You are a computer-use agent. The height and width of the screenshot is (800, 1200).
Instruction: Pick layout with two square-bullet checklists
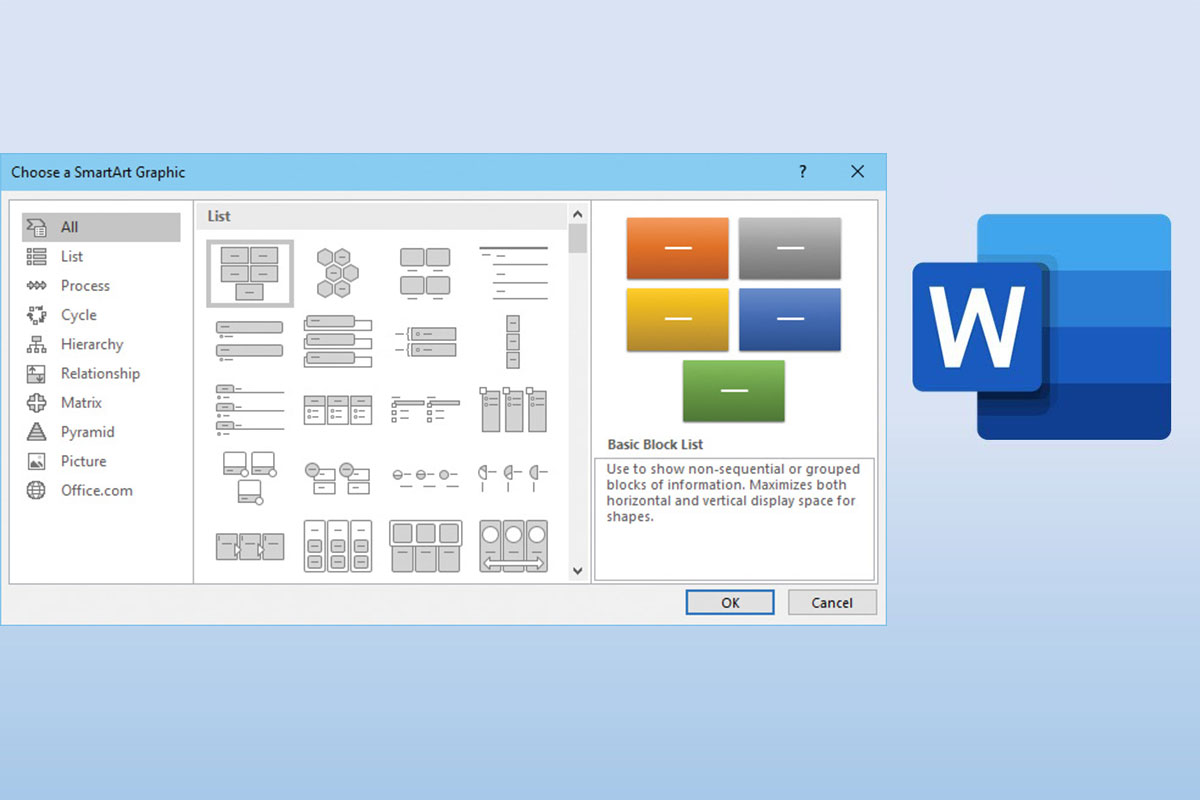425,409
